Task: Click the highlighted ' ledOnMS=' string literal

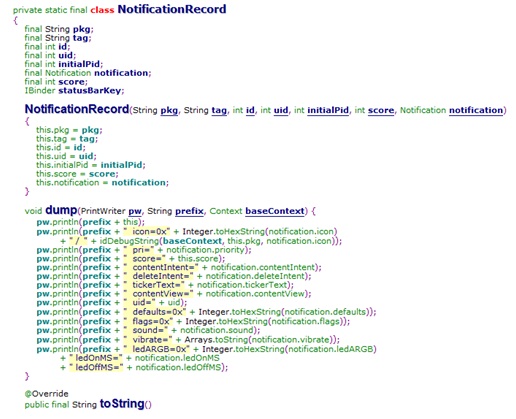Action: pos(96,358)
